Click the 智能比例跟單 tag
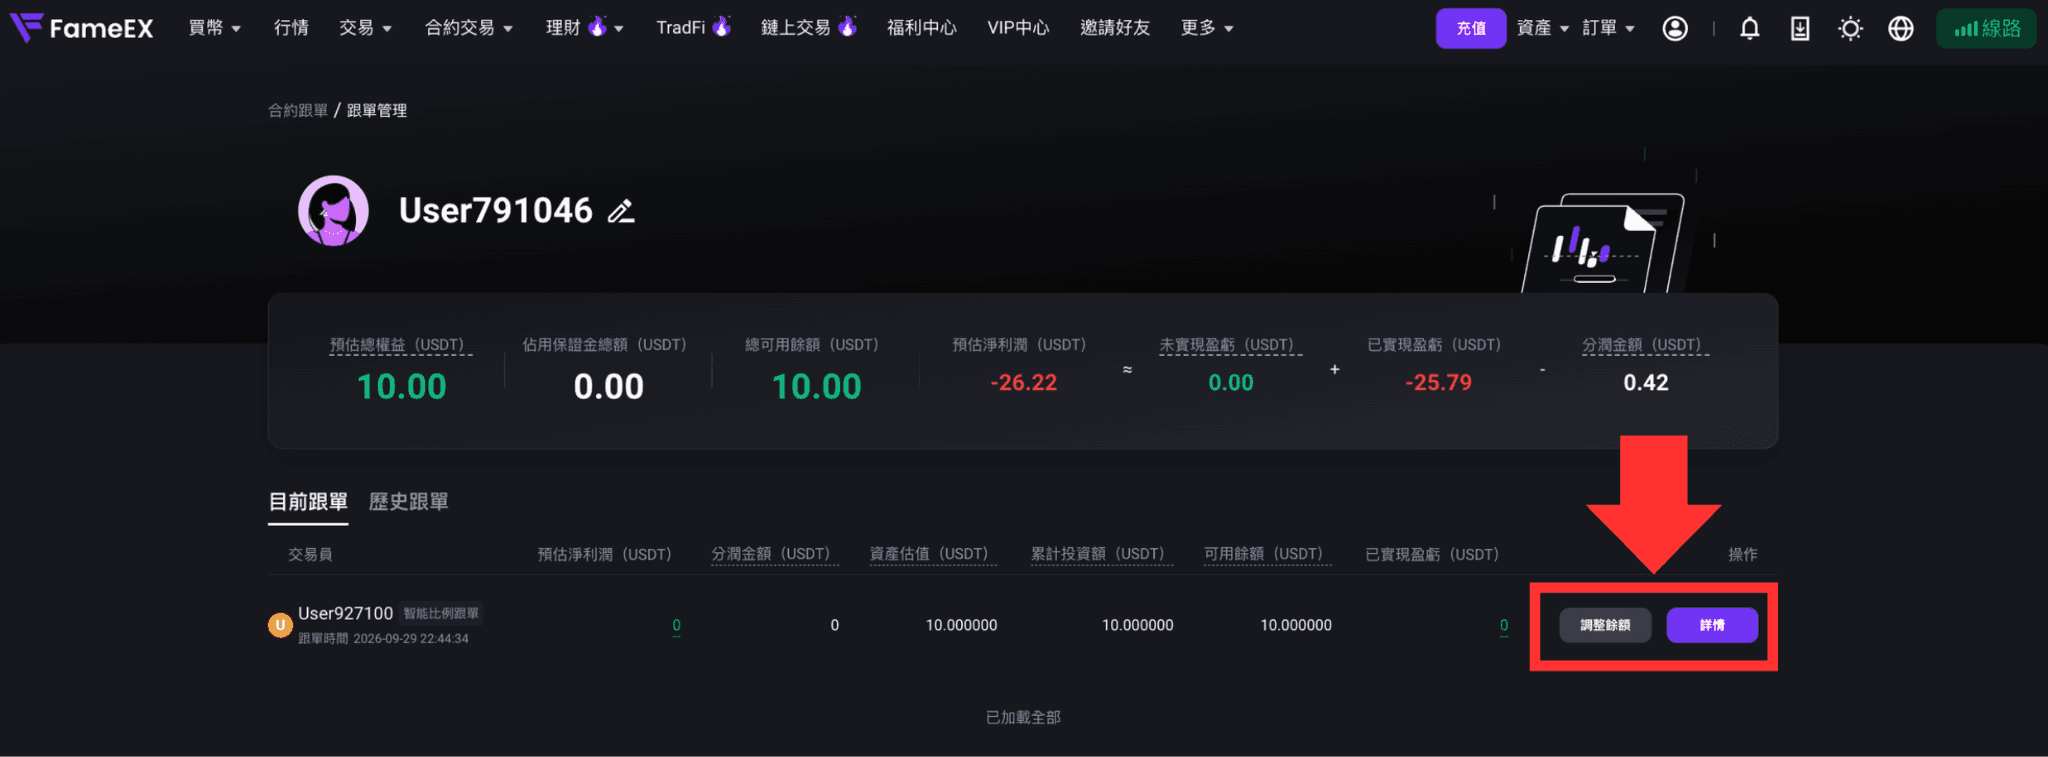 (x=441, y=613)
